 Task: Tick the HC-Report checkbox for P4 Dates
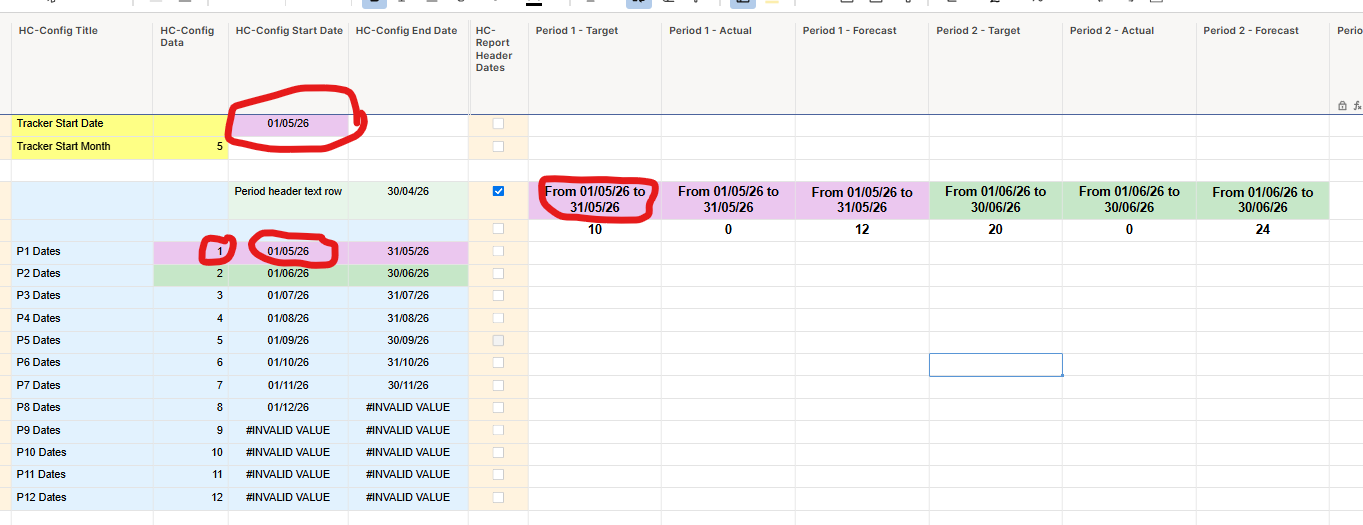pos(498,318)
